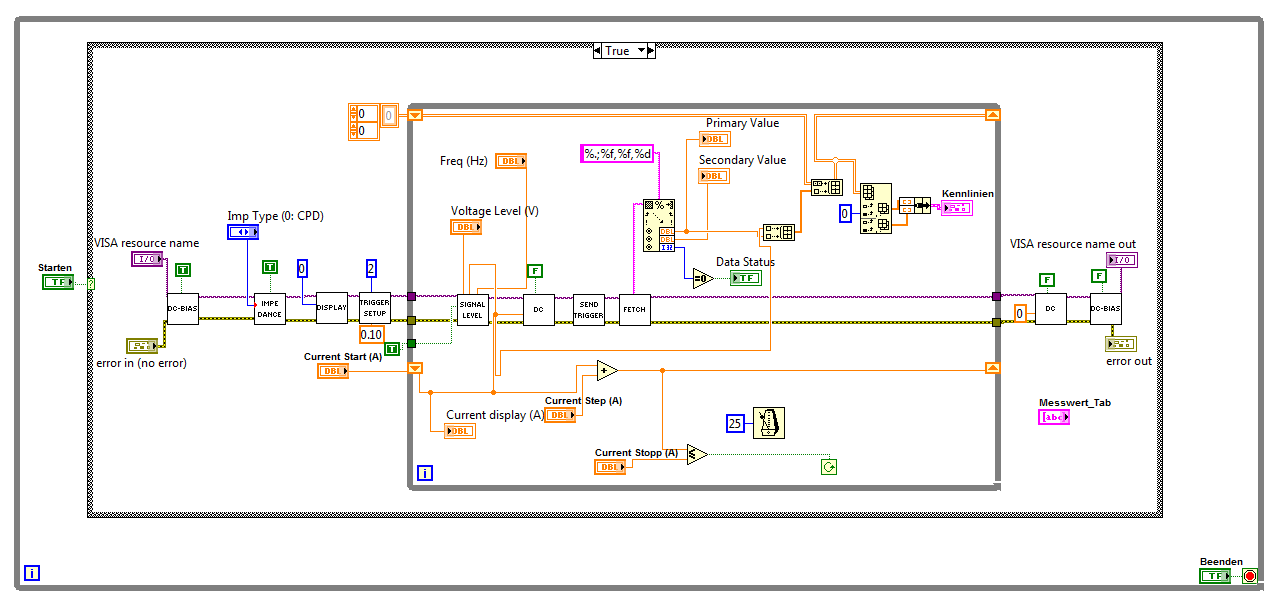Select the Current display (A) indicator

[x=460, y=431]
